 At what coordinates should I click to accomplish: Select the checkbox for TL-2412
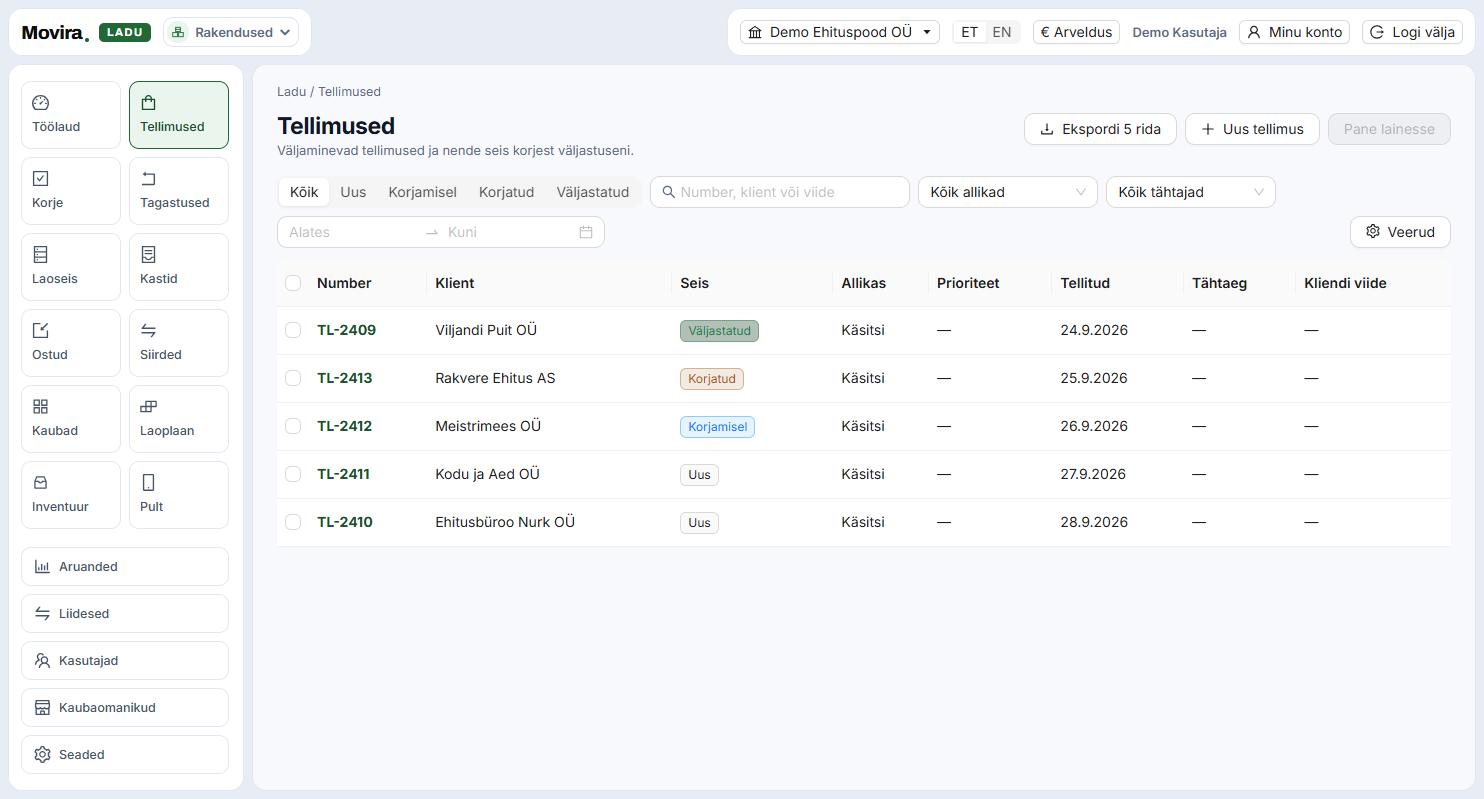[293, 426]
